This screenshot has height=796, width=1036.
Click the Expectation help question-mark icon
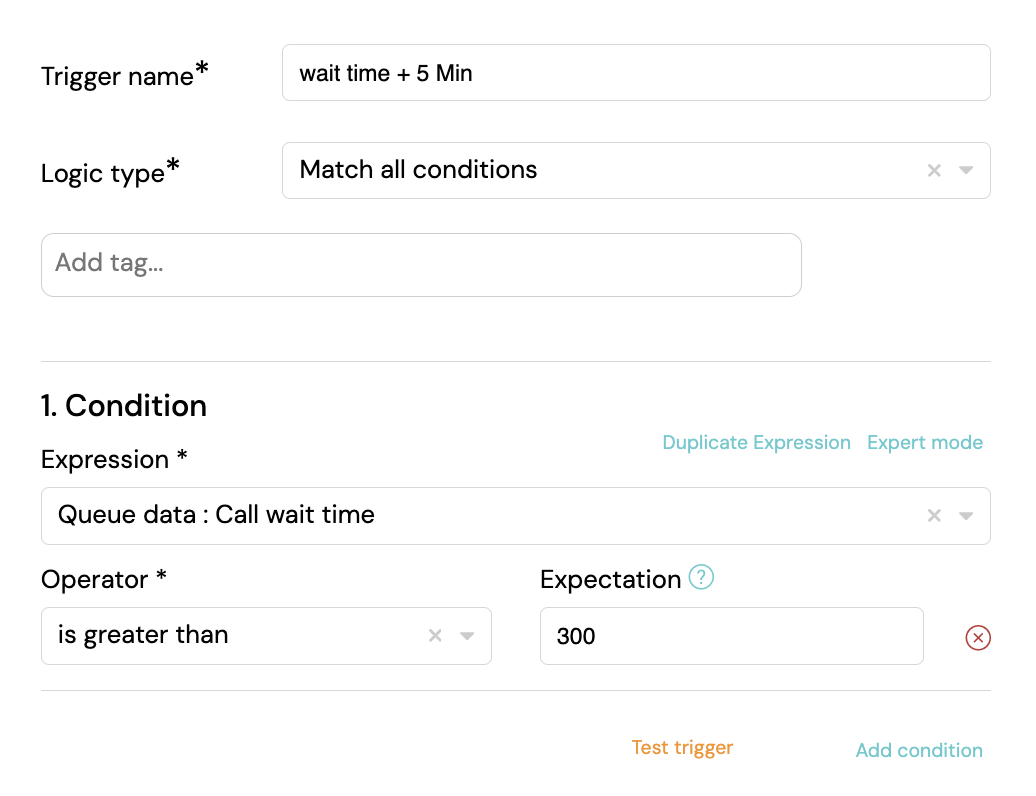(x=701, y=577)
